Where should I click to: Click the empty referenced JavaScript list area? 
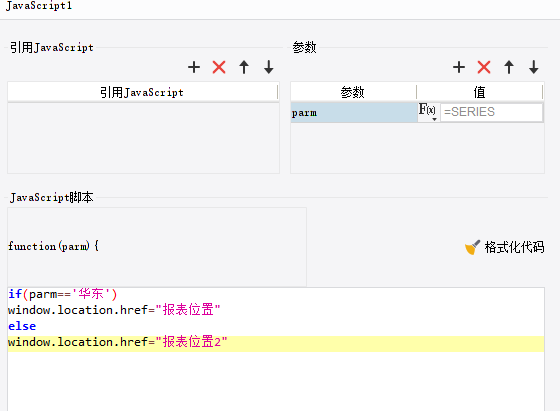[x=143, y=139]
